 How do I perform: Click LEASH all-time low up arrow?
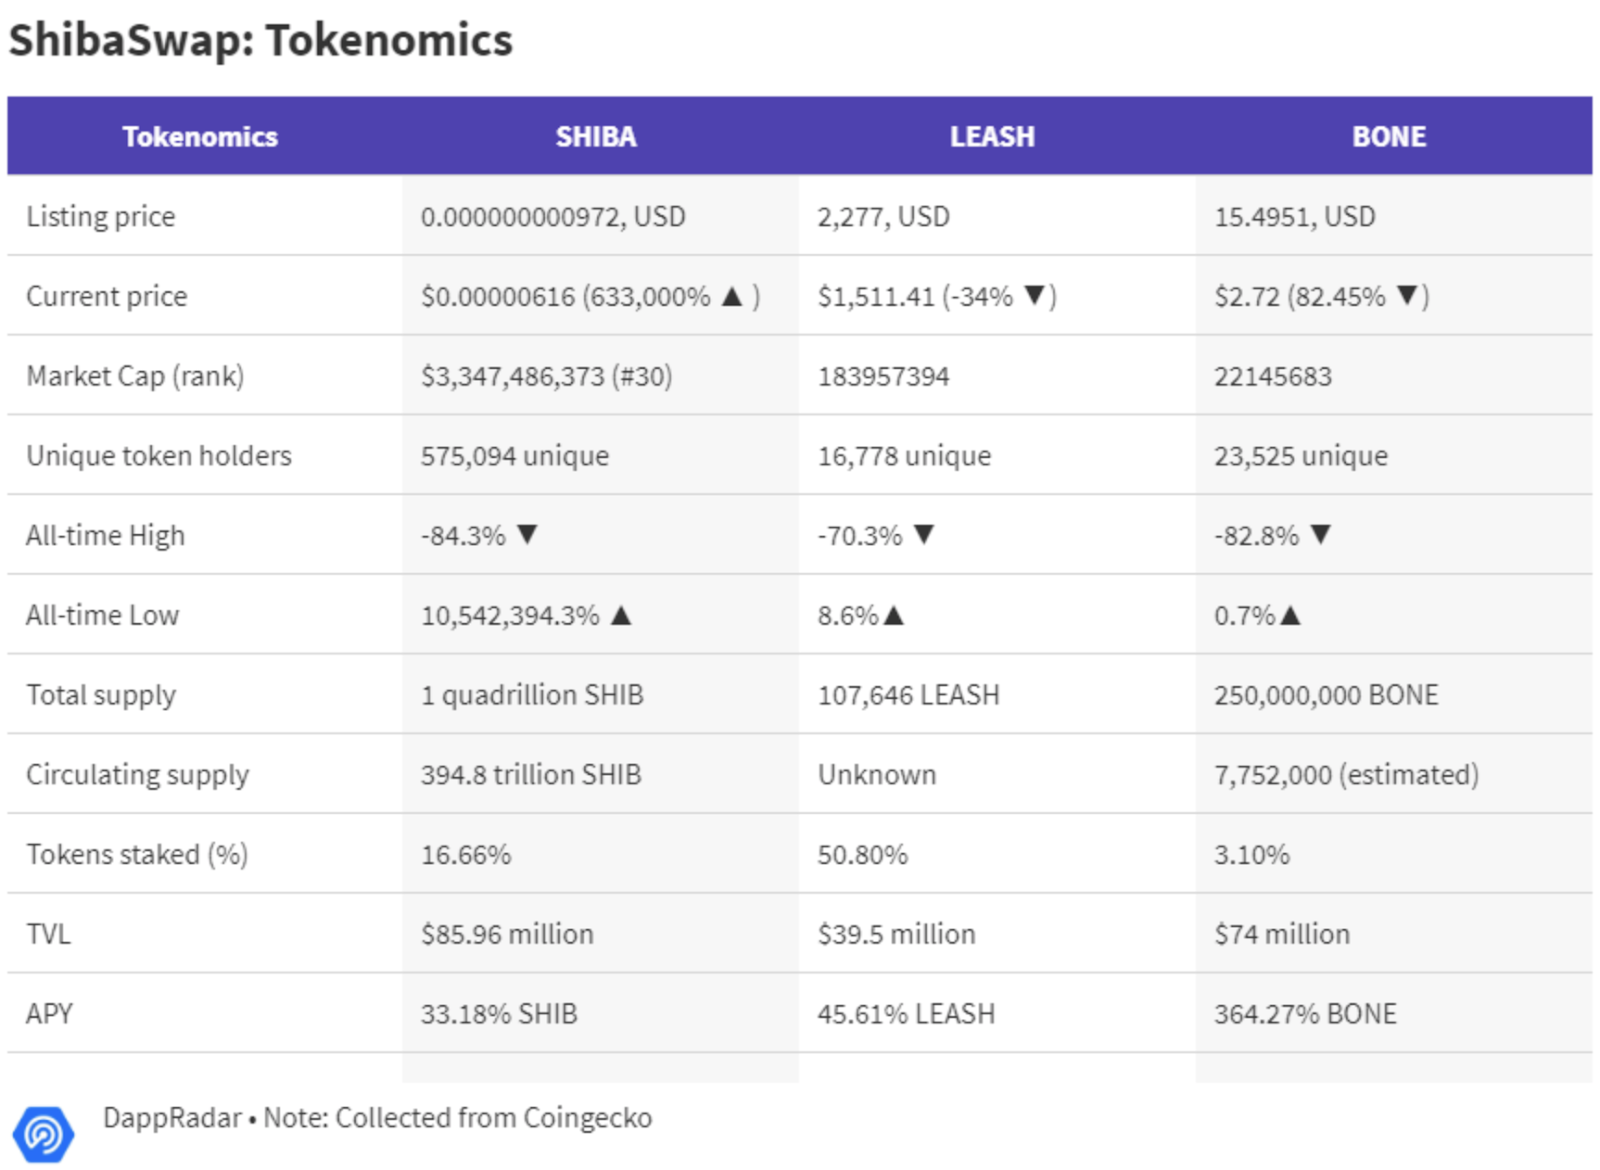[x=893, y=615]
